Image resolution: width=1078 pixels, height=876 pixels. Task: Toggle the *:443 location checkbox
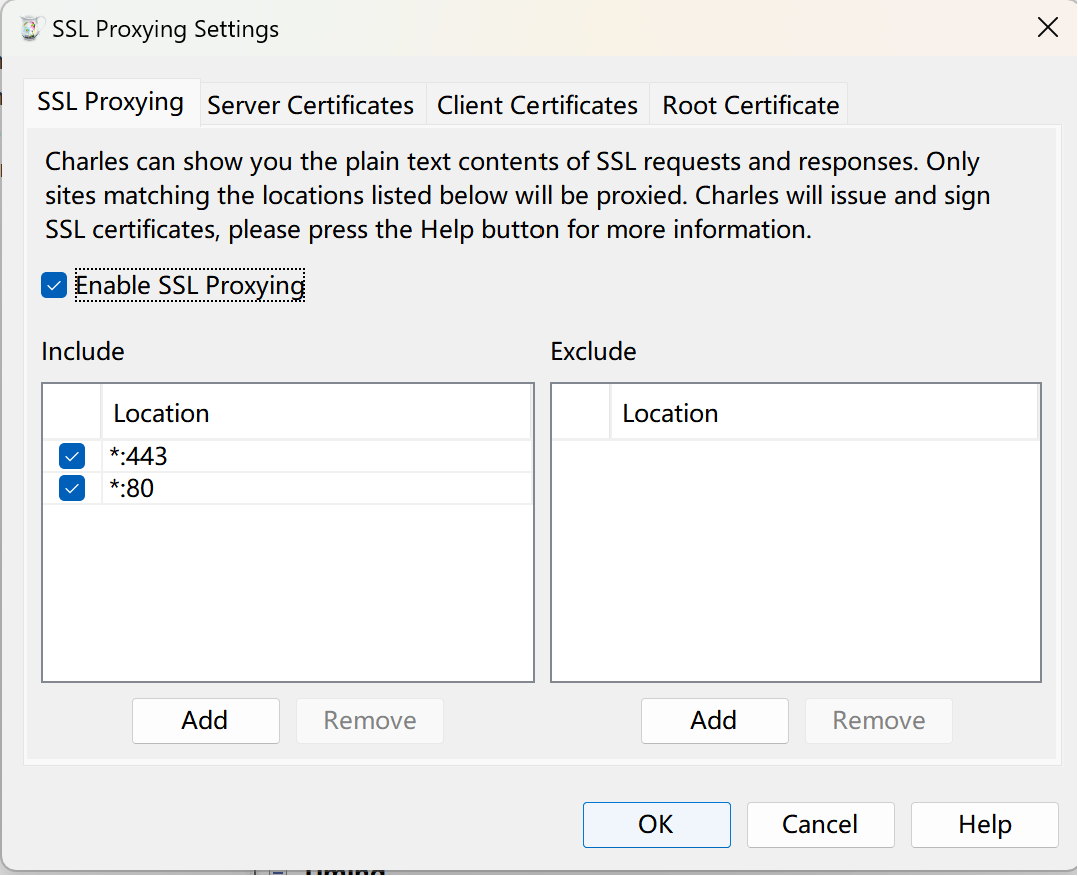pyautogui.click(x=72, y=457)
